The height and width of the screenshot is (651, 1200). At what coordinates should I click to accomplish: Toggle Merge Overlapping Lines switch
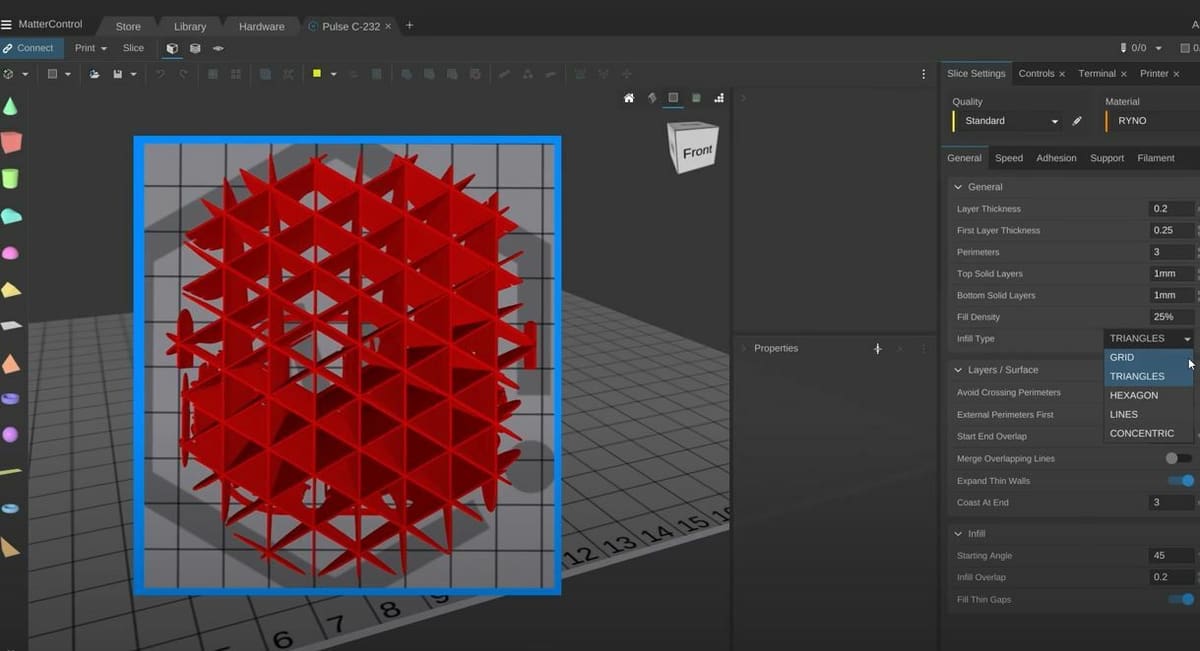1178,458
